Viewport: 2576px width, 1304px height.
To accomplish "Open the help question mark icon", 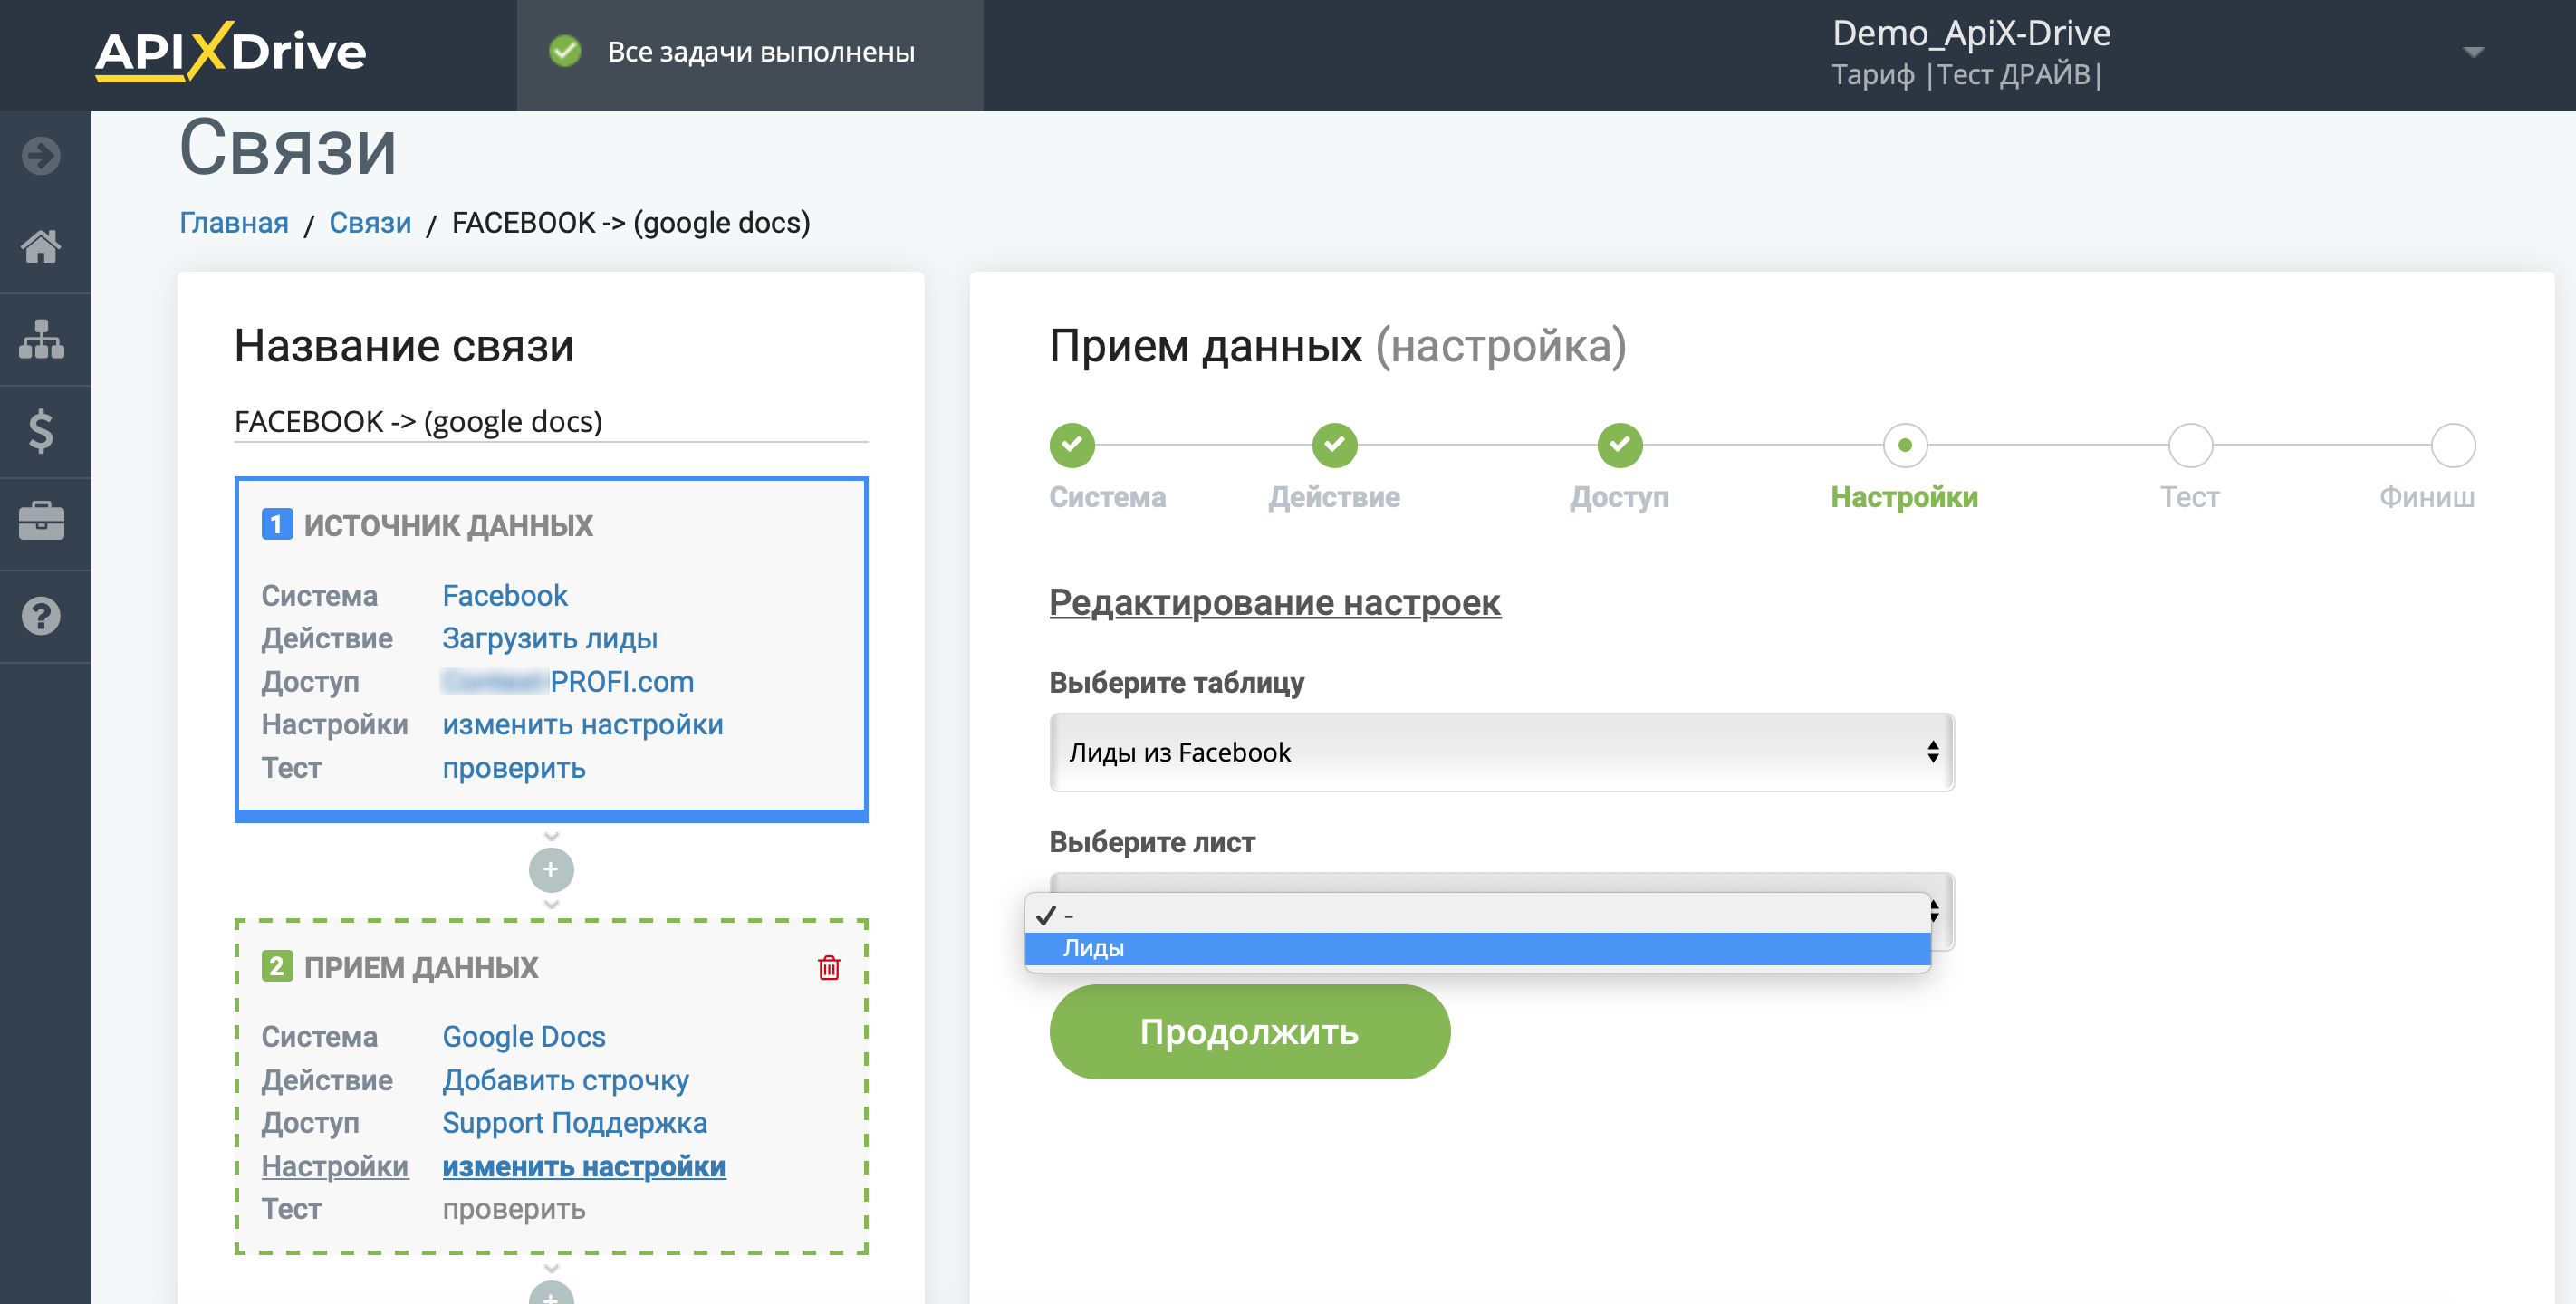I will (41, 616).
